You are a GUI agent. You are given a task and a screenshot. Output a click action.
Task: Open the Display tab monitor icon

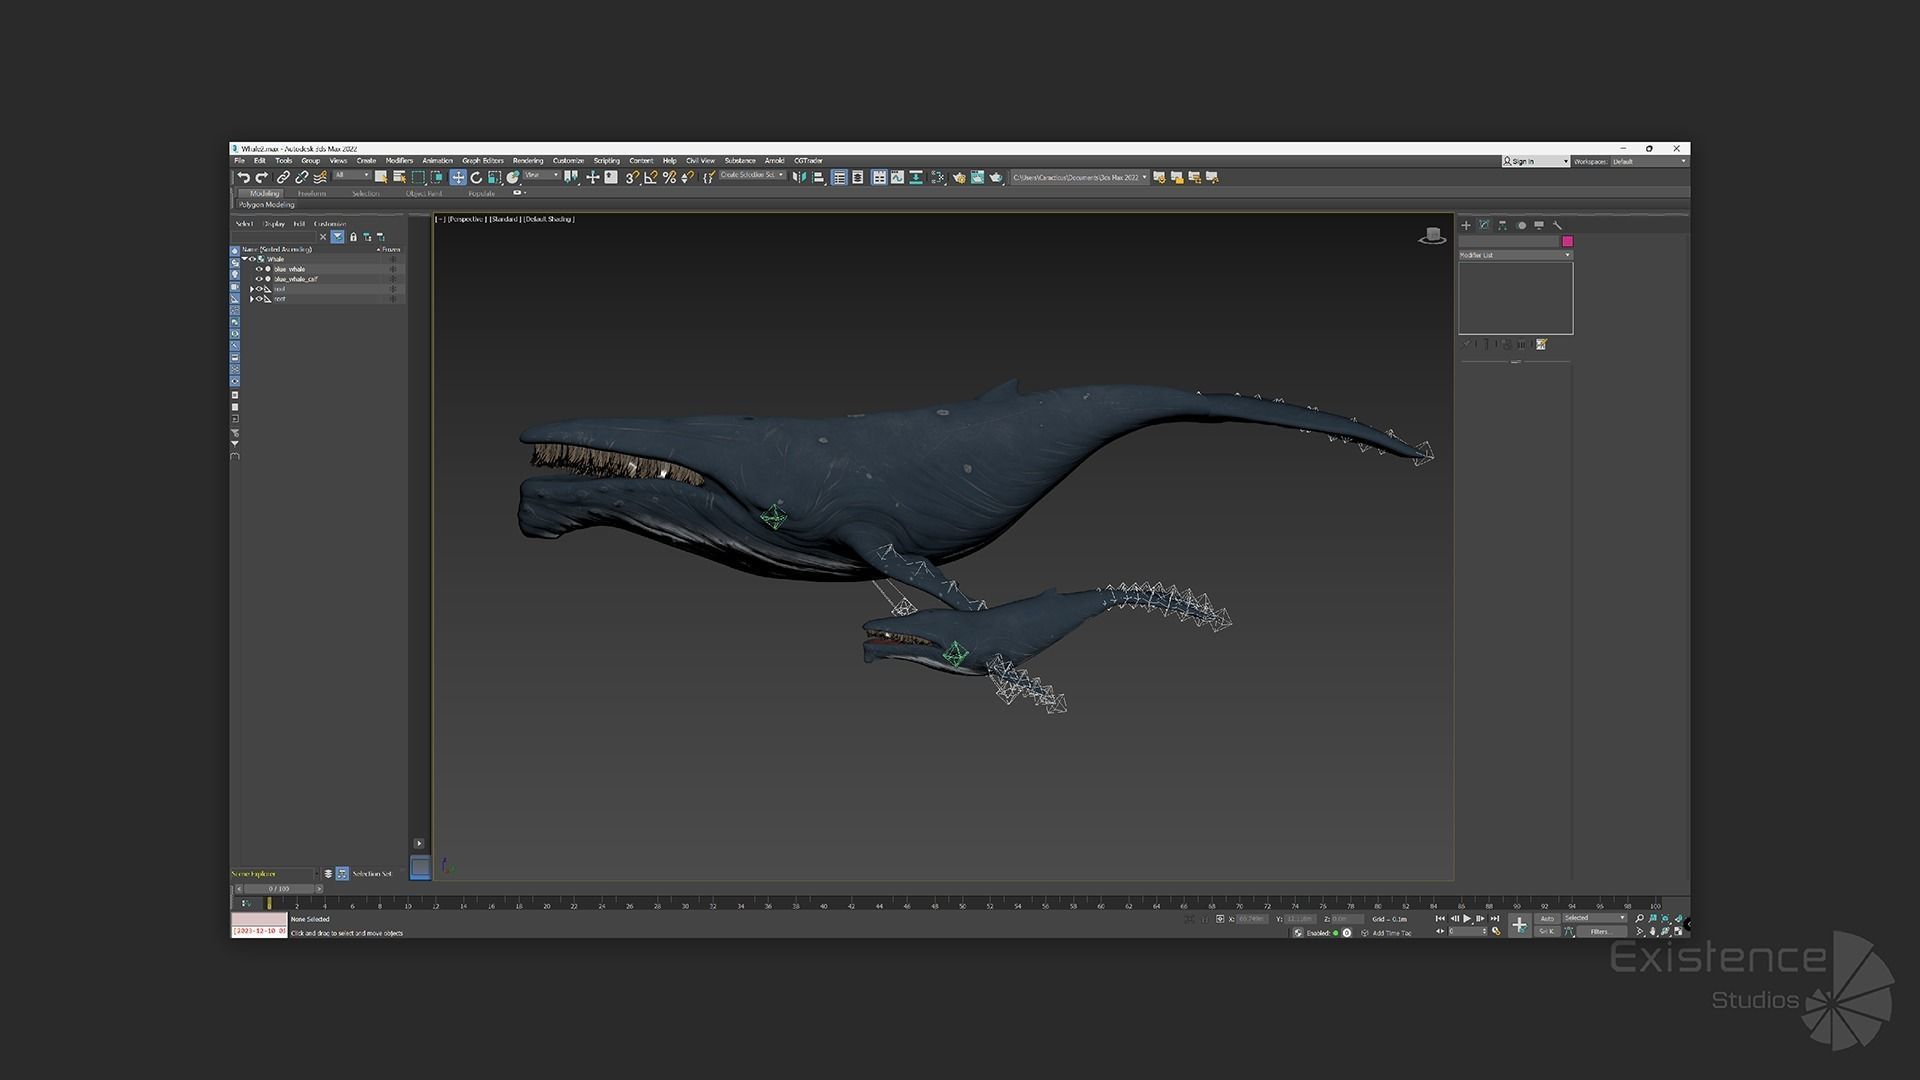click(1539, 225)
